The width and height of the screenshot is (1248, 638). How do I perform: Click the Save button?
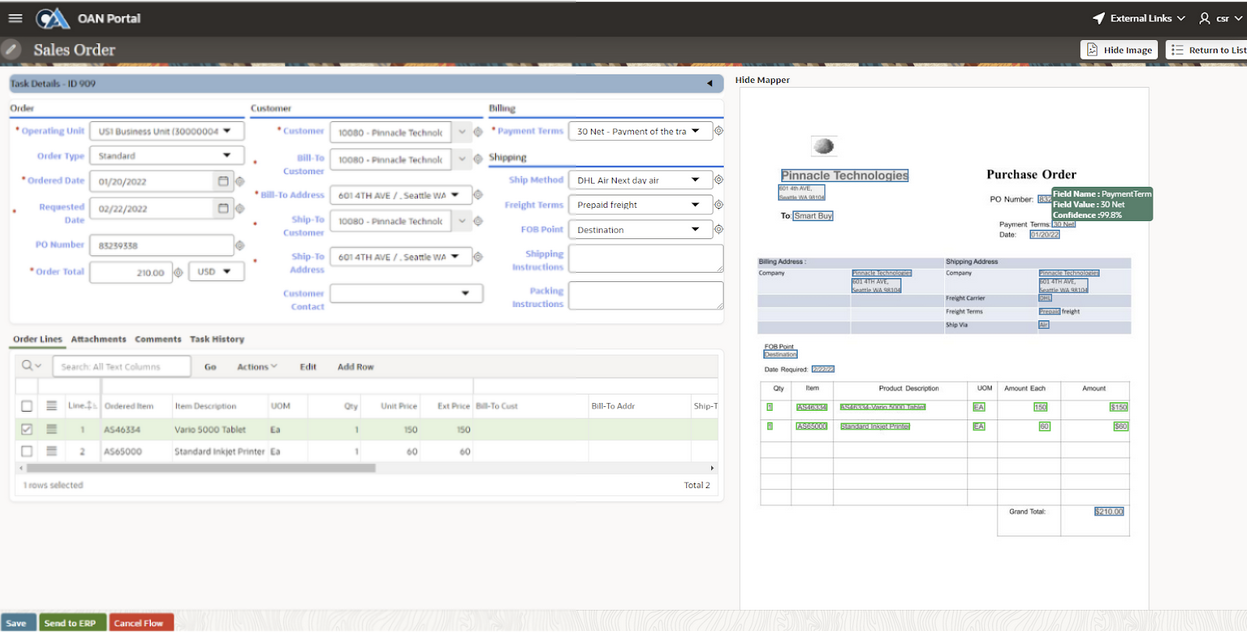17,623
